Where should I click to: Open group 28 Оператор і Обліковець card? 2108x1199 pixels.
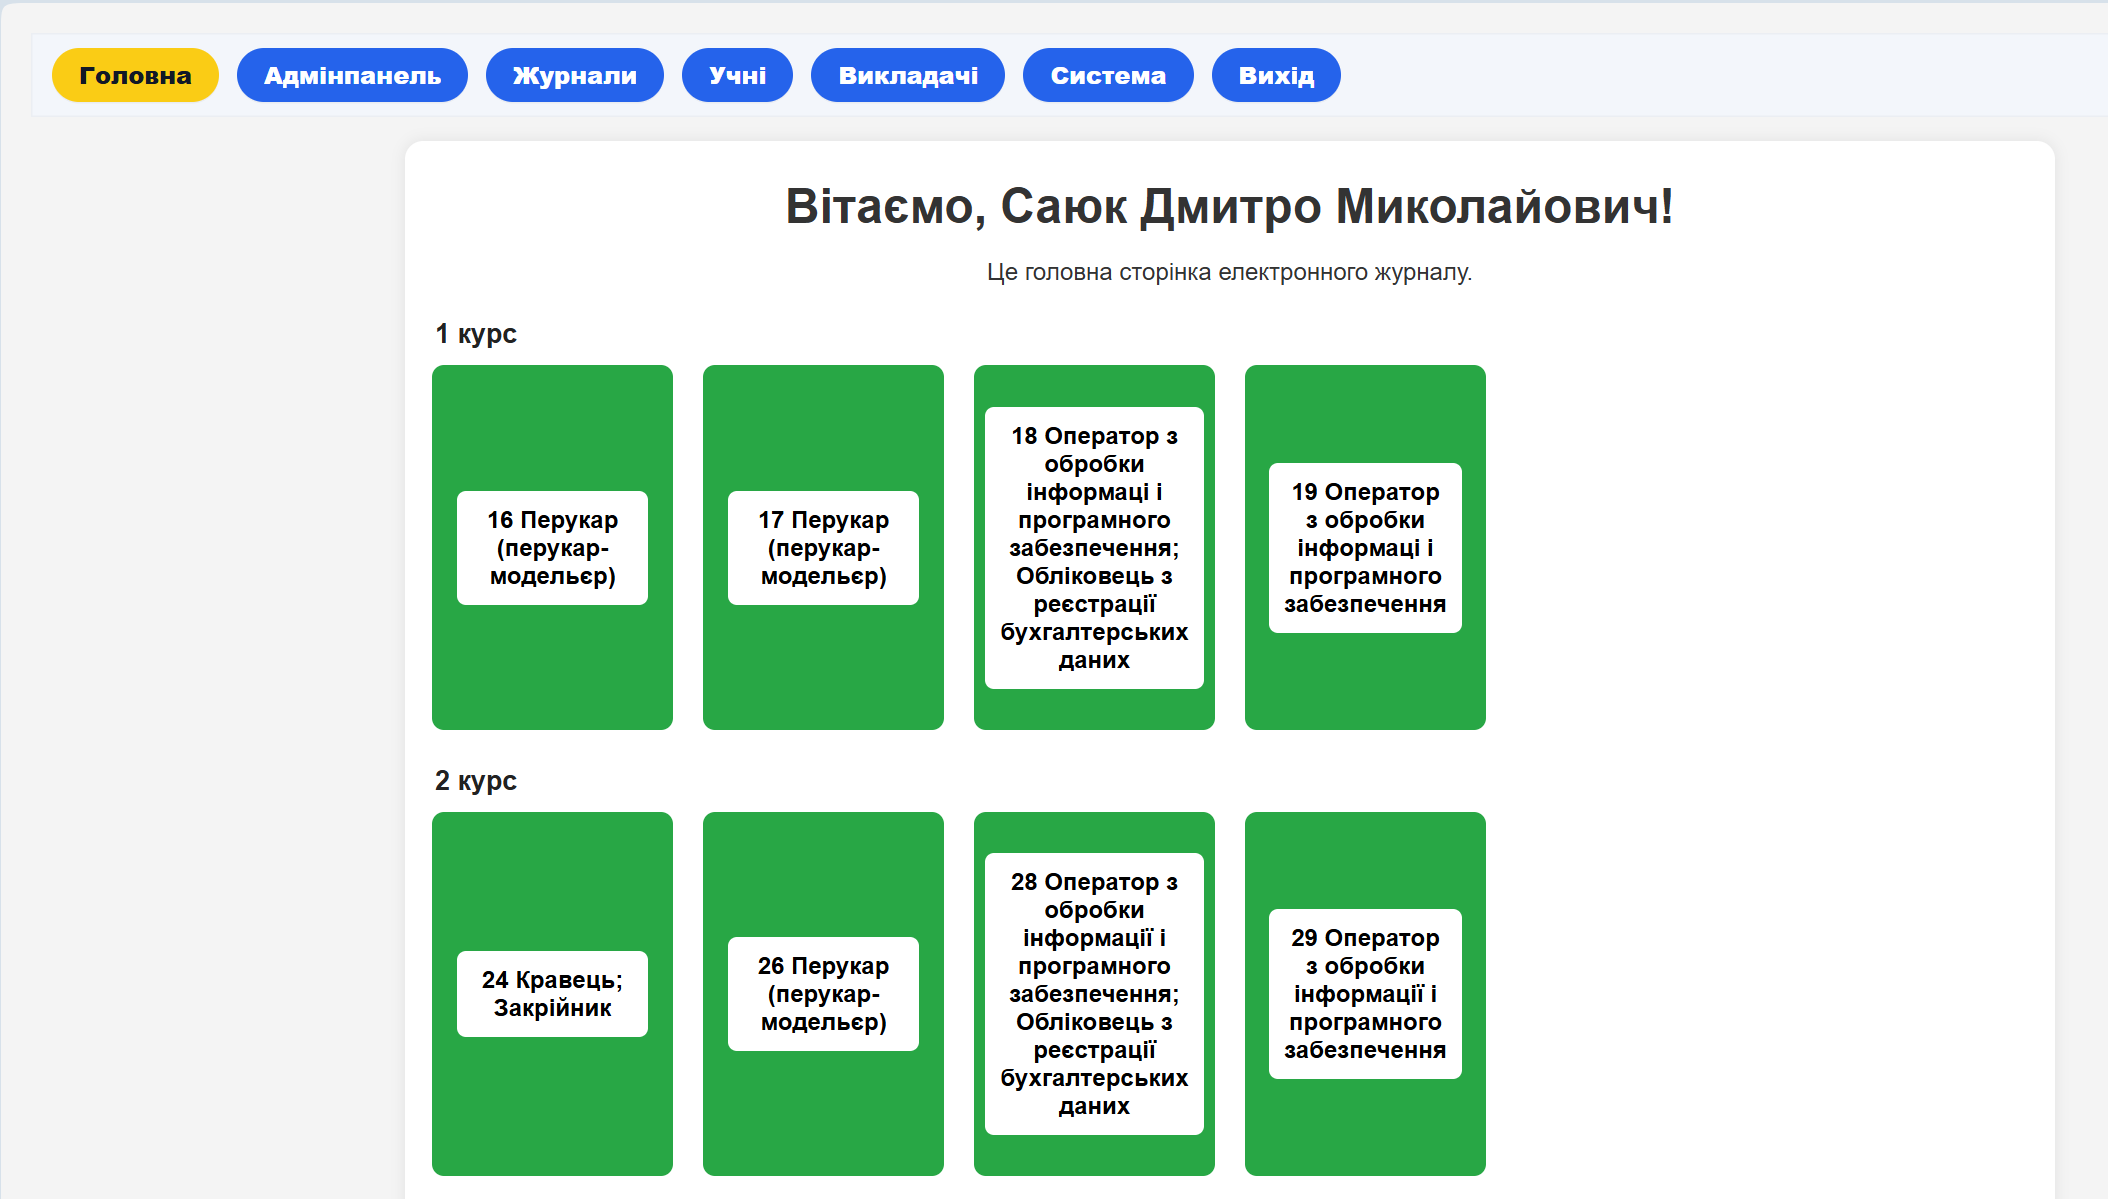tap(1094, 994)
